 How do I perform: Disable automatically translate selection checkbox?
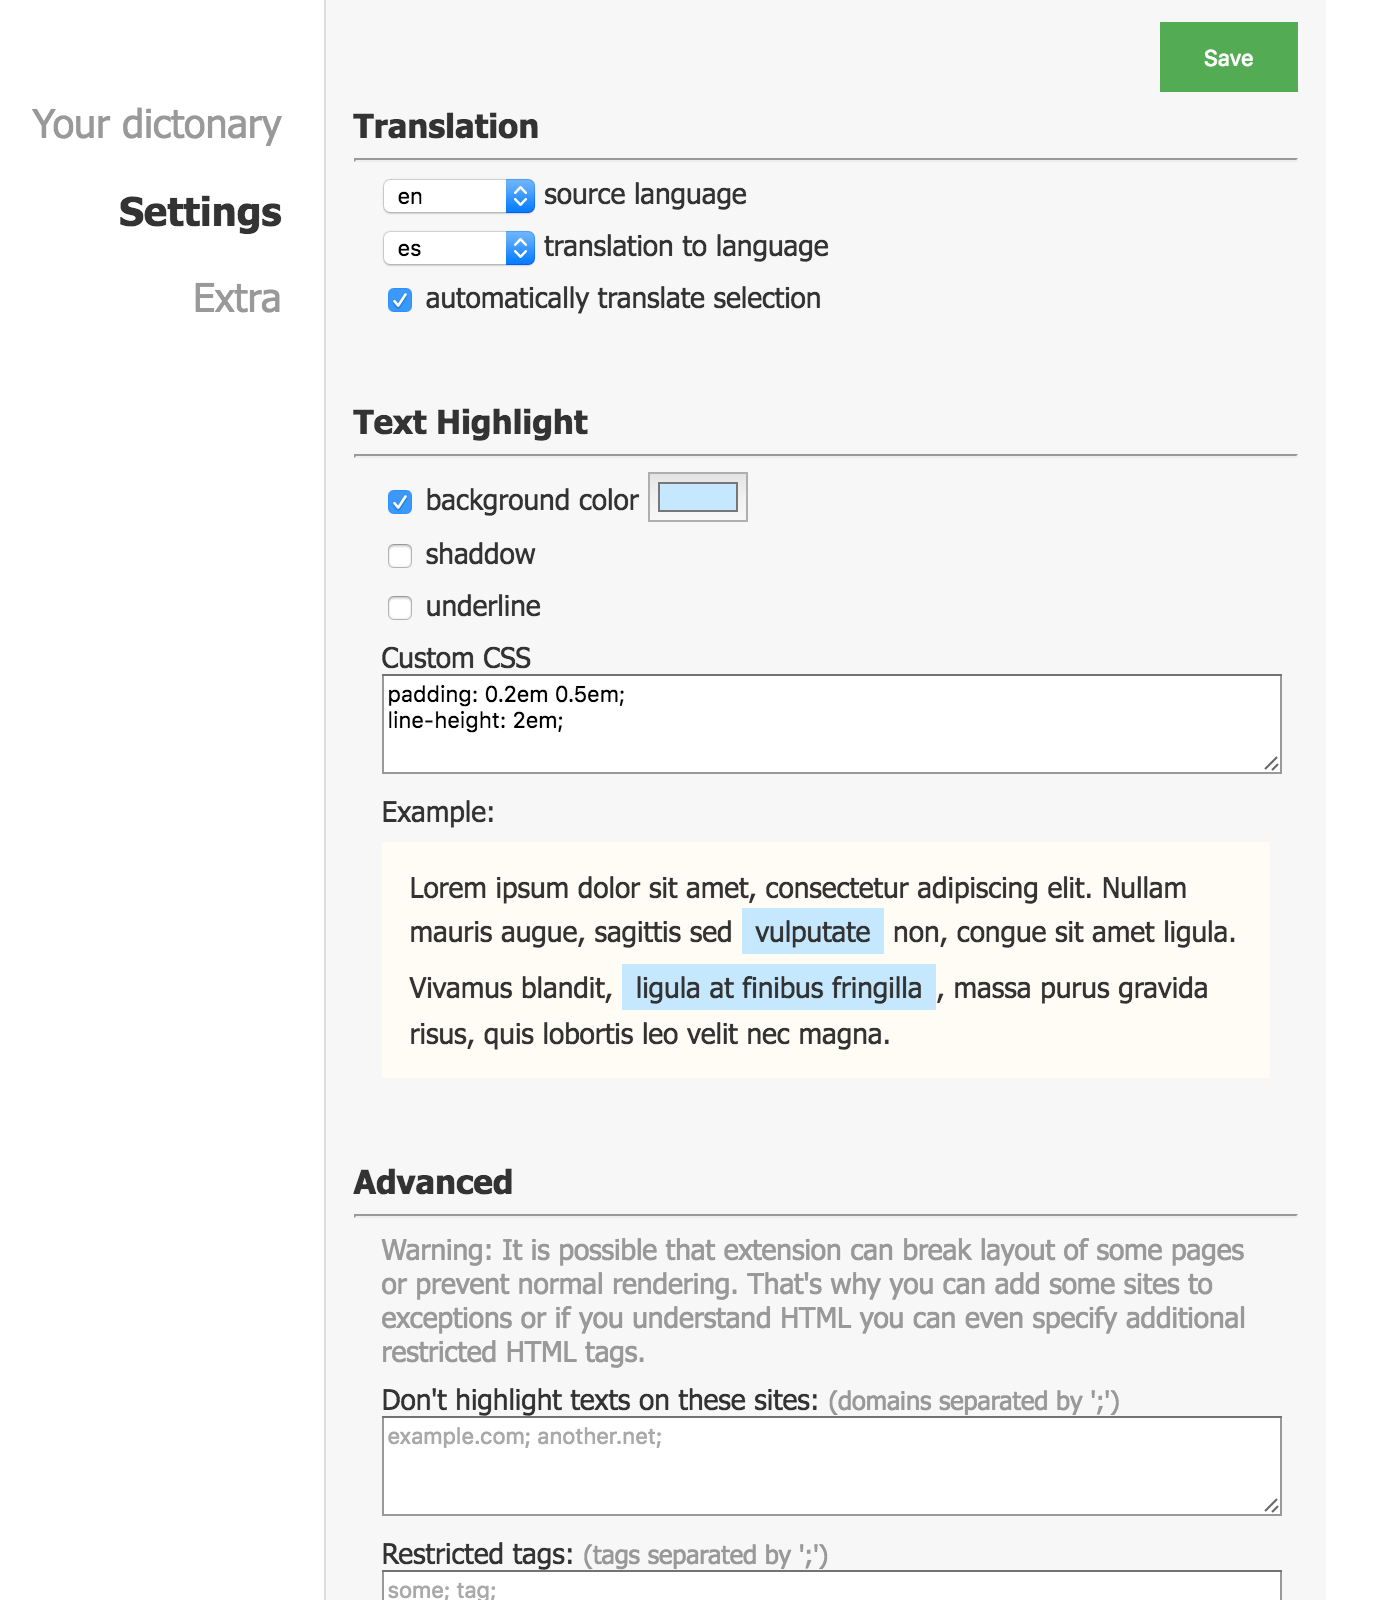tap(400, 300)
